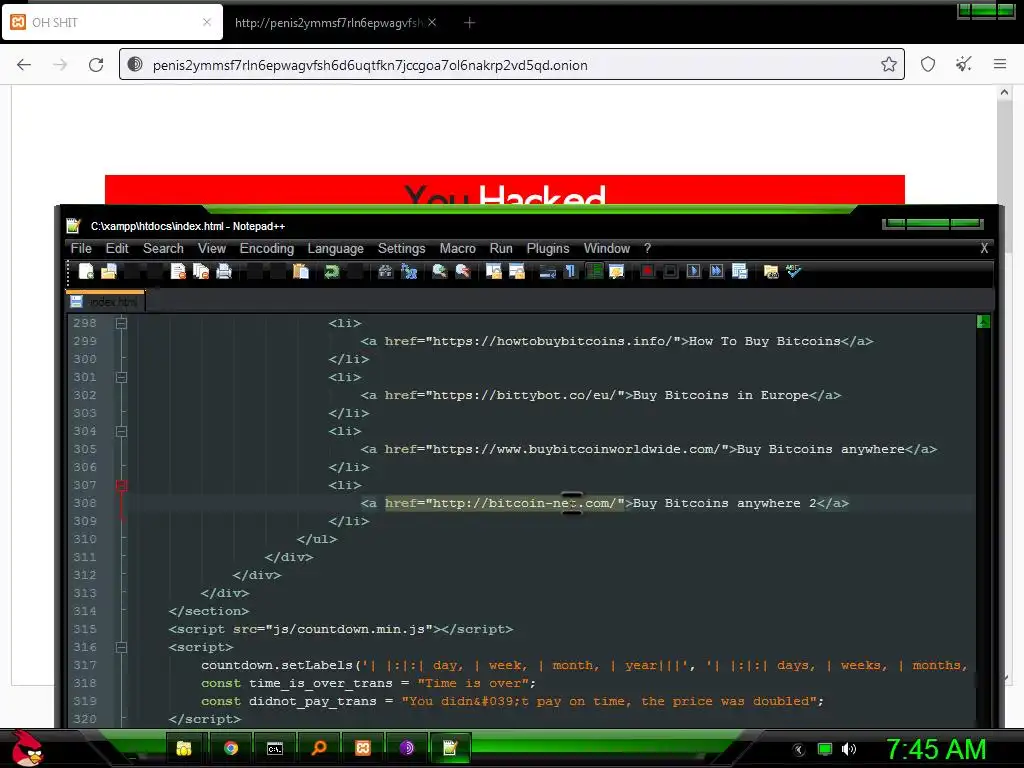Image resolution: width=1024 pixels, height=768 pixels.
Task: Switch to the second penis2ymmsf7 browser tab
Action: pyautogui.click(x=335, y=22)
